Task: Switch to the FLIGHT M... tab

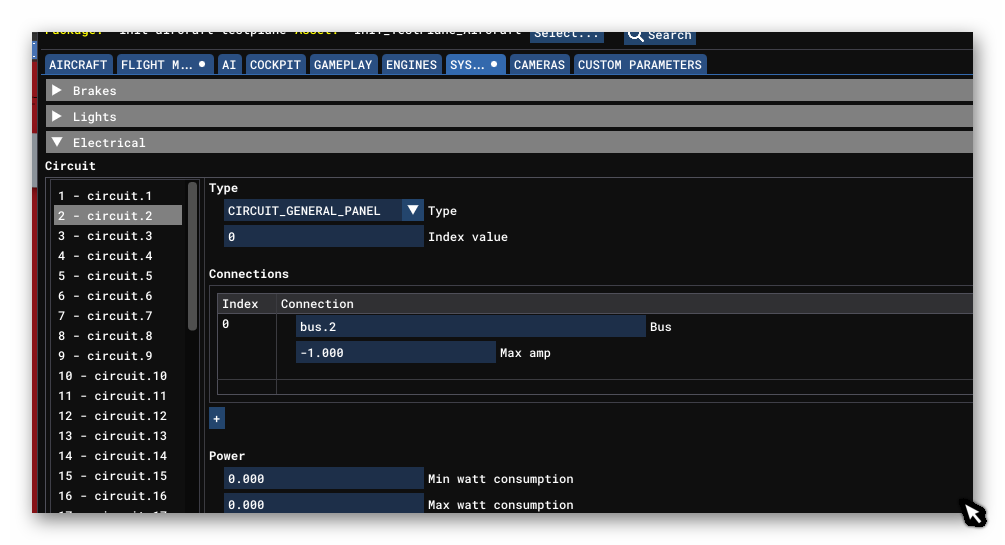Action: pos(163,65)
